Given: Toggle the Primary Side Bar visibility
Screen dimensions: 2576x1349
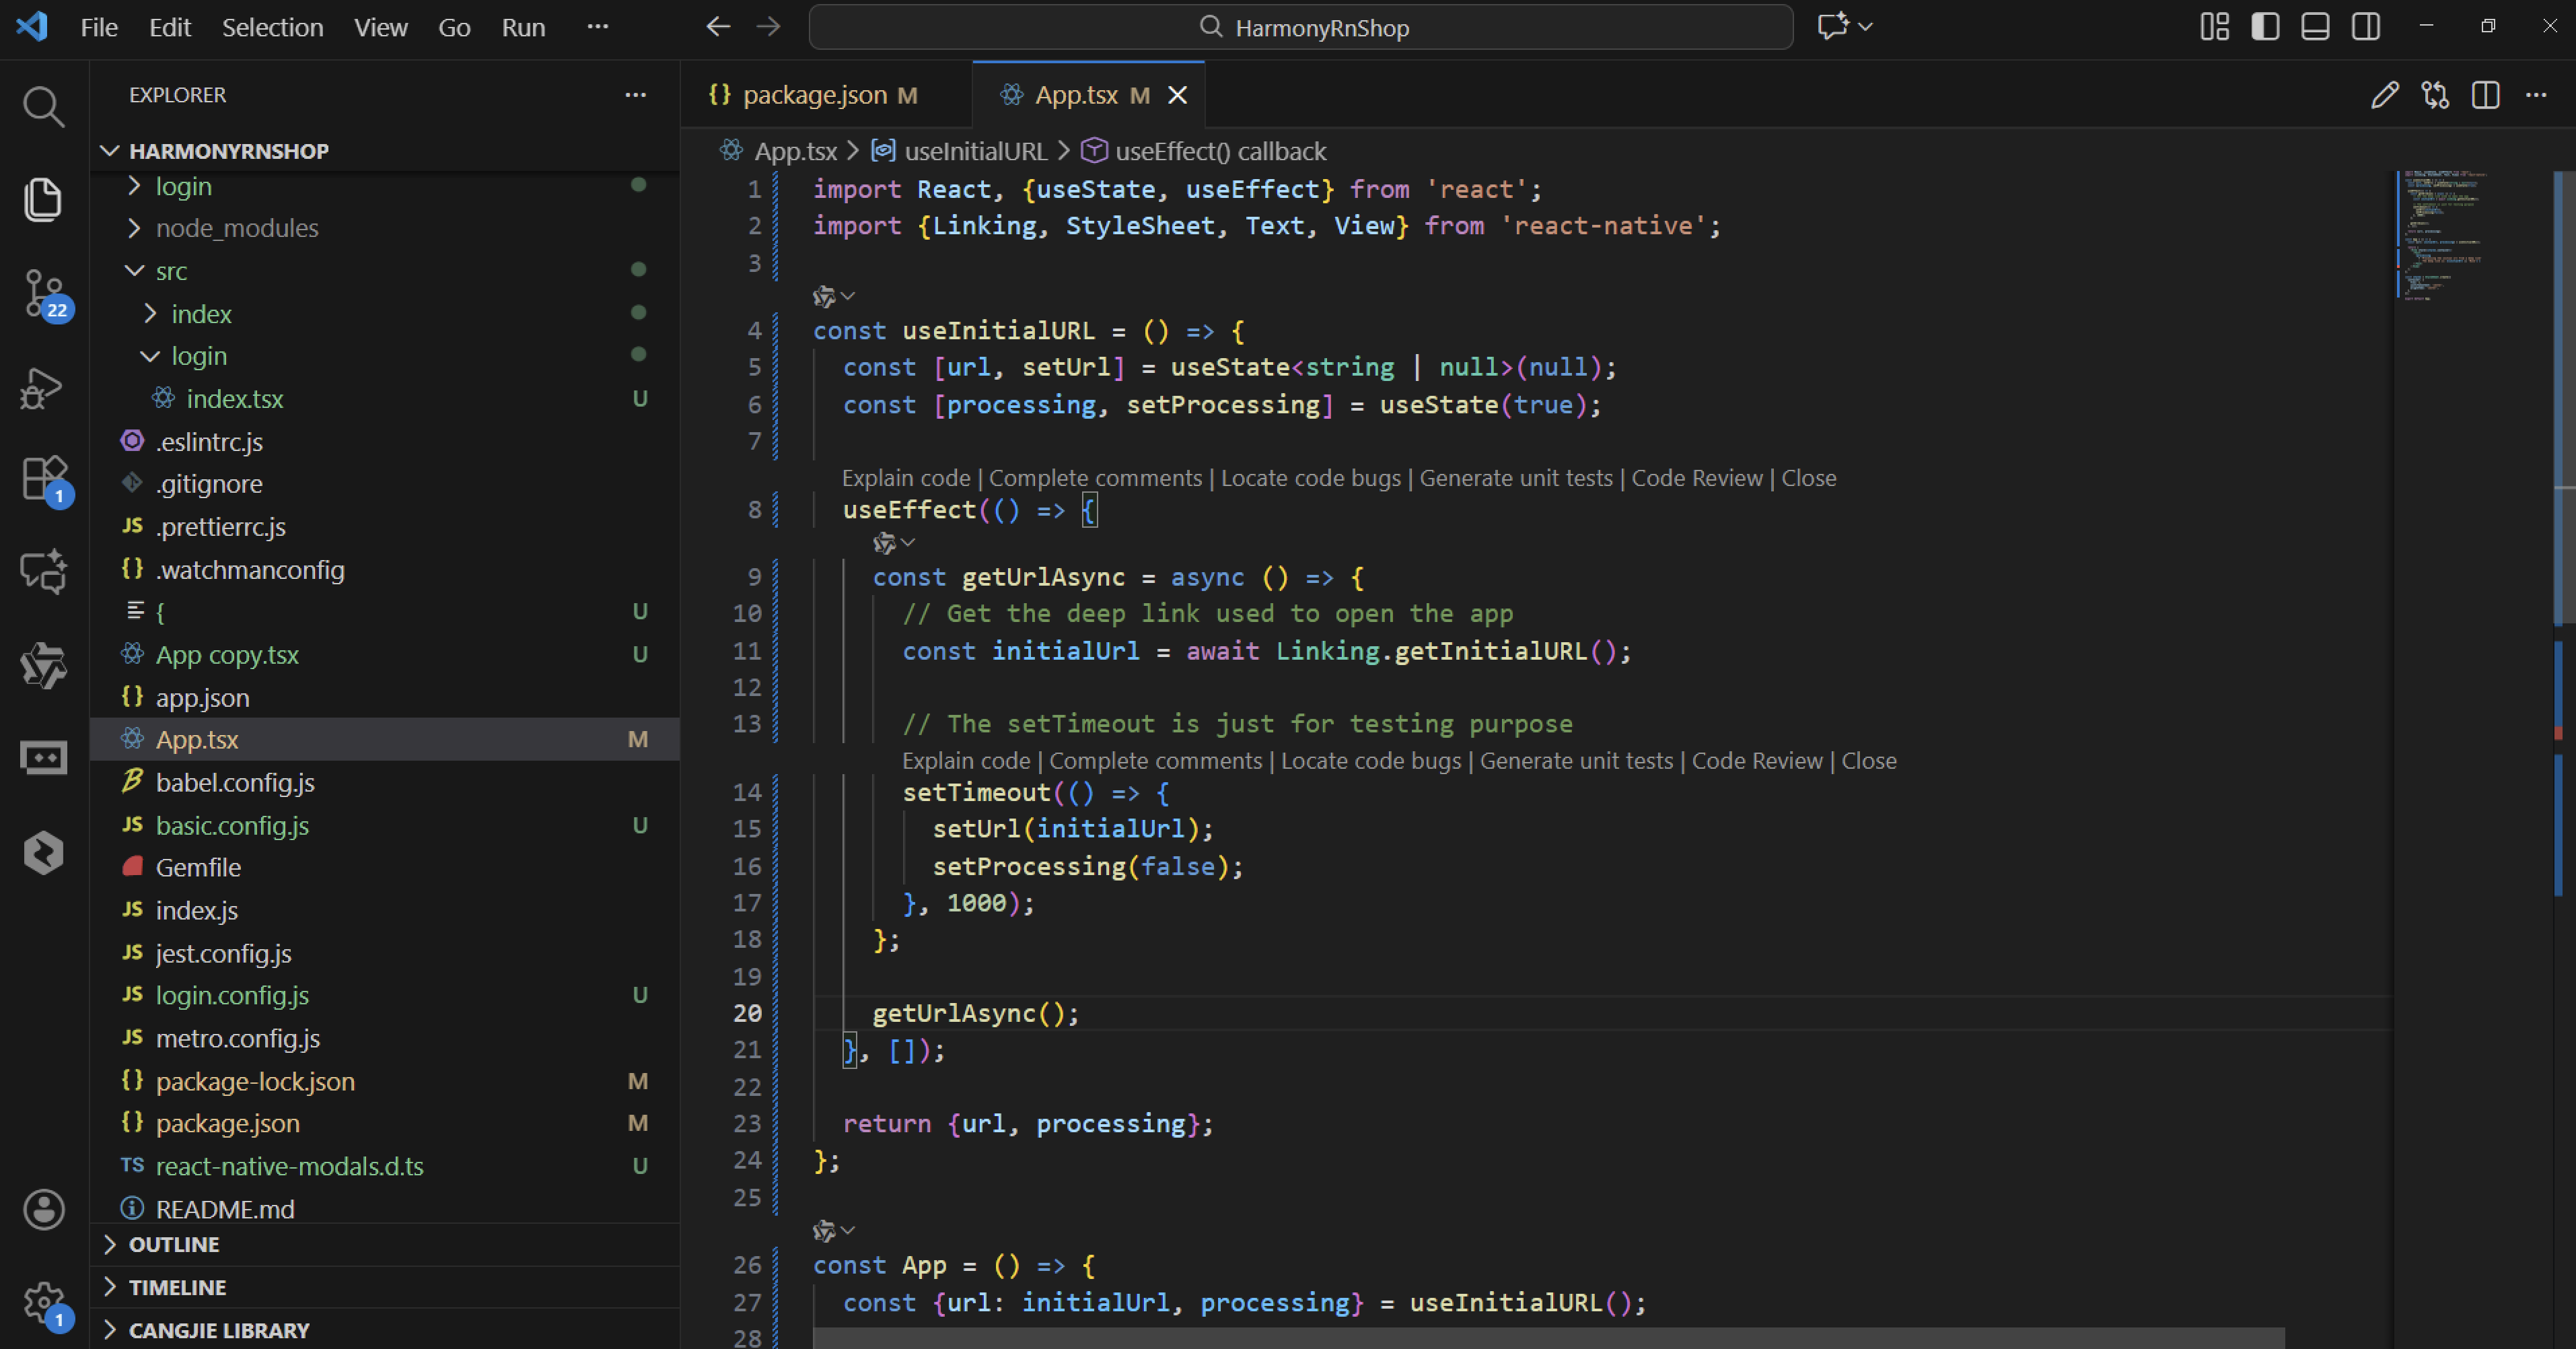Looking at the screenshot, I should click(x=2265, y=27).
